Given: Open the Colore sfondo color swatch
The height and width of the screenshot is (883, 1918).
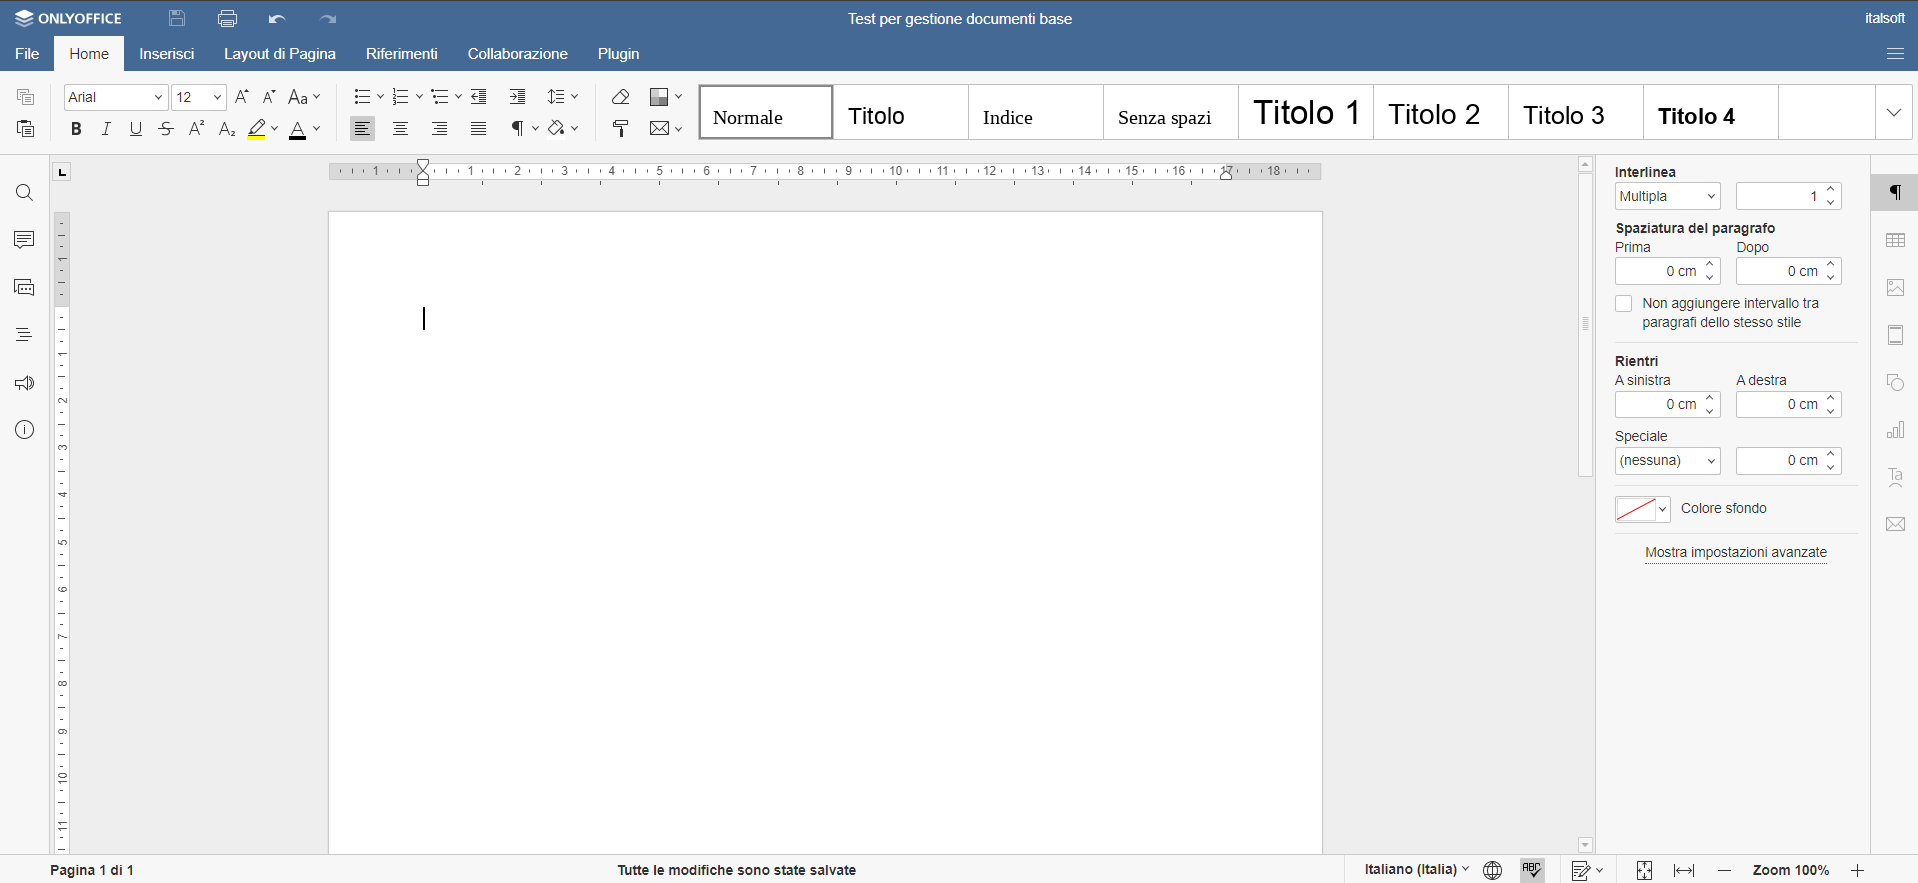Looking at the screenshot, I should click(x=1642, y=509).
